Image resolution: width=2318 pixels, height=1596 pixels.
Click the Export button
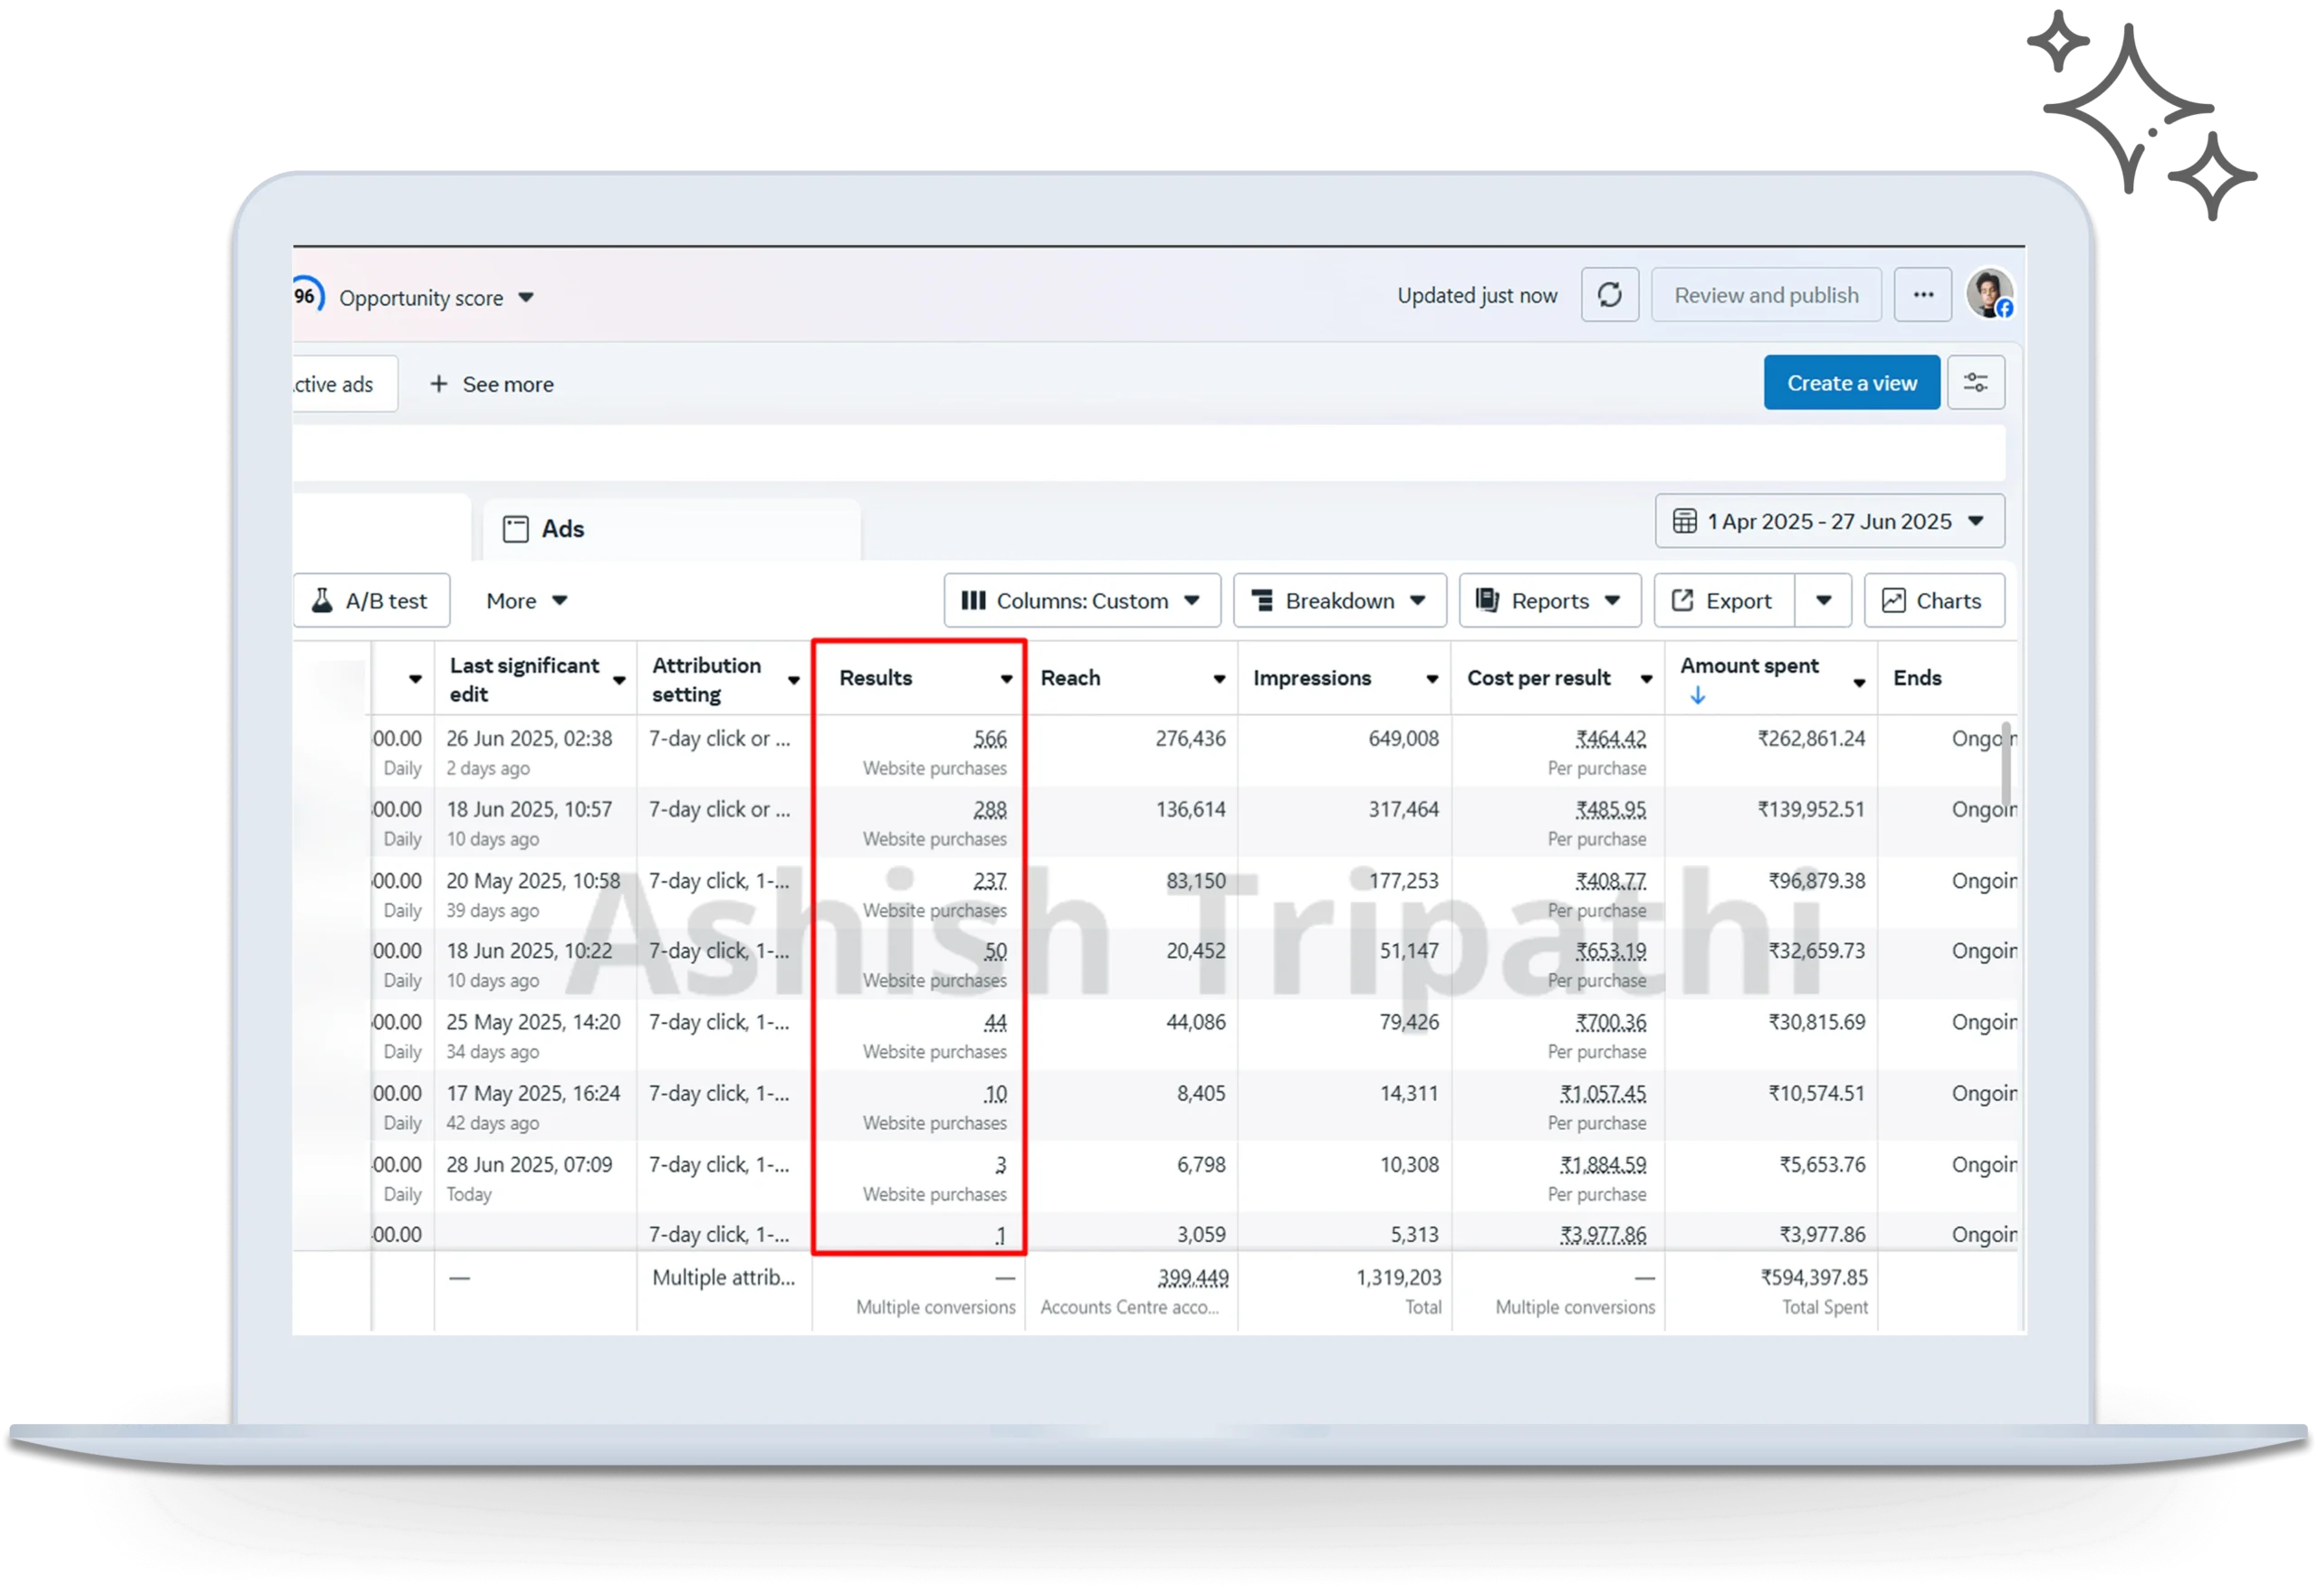(1723, 601)
